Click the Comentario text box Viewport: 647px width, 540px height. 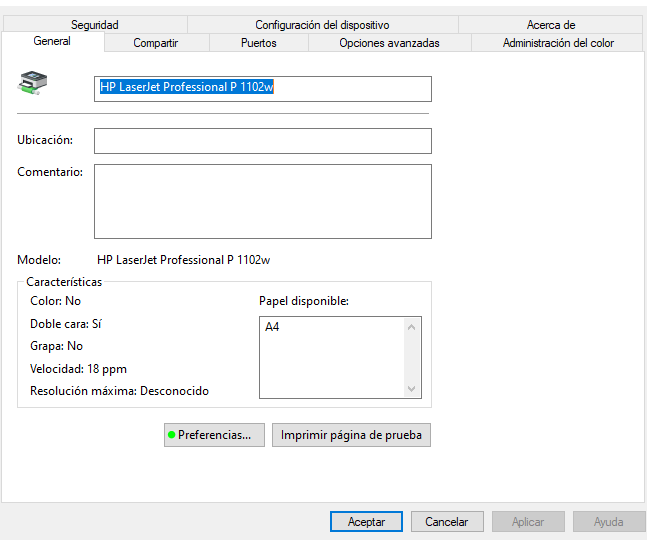tap(263, 201)
